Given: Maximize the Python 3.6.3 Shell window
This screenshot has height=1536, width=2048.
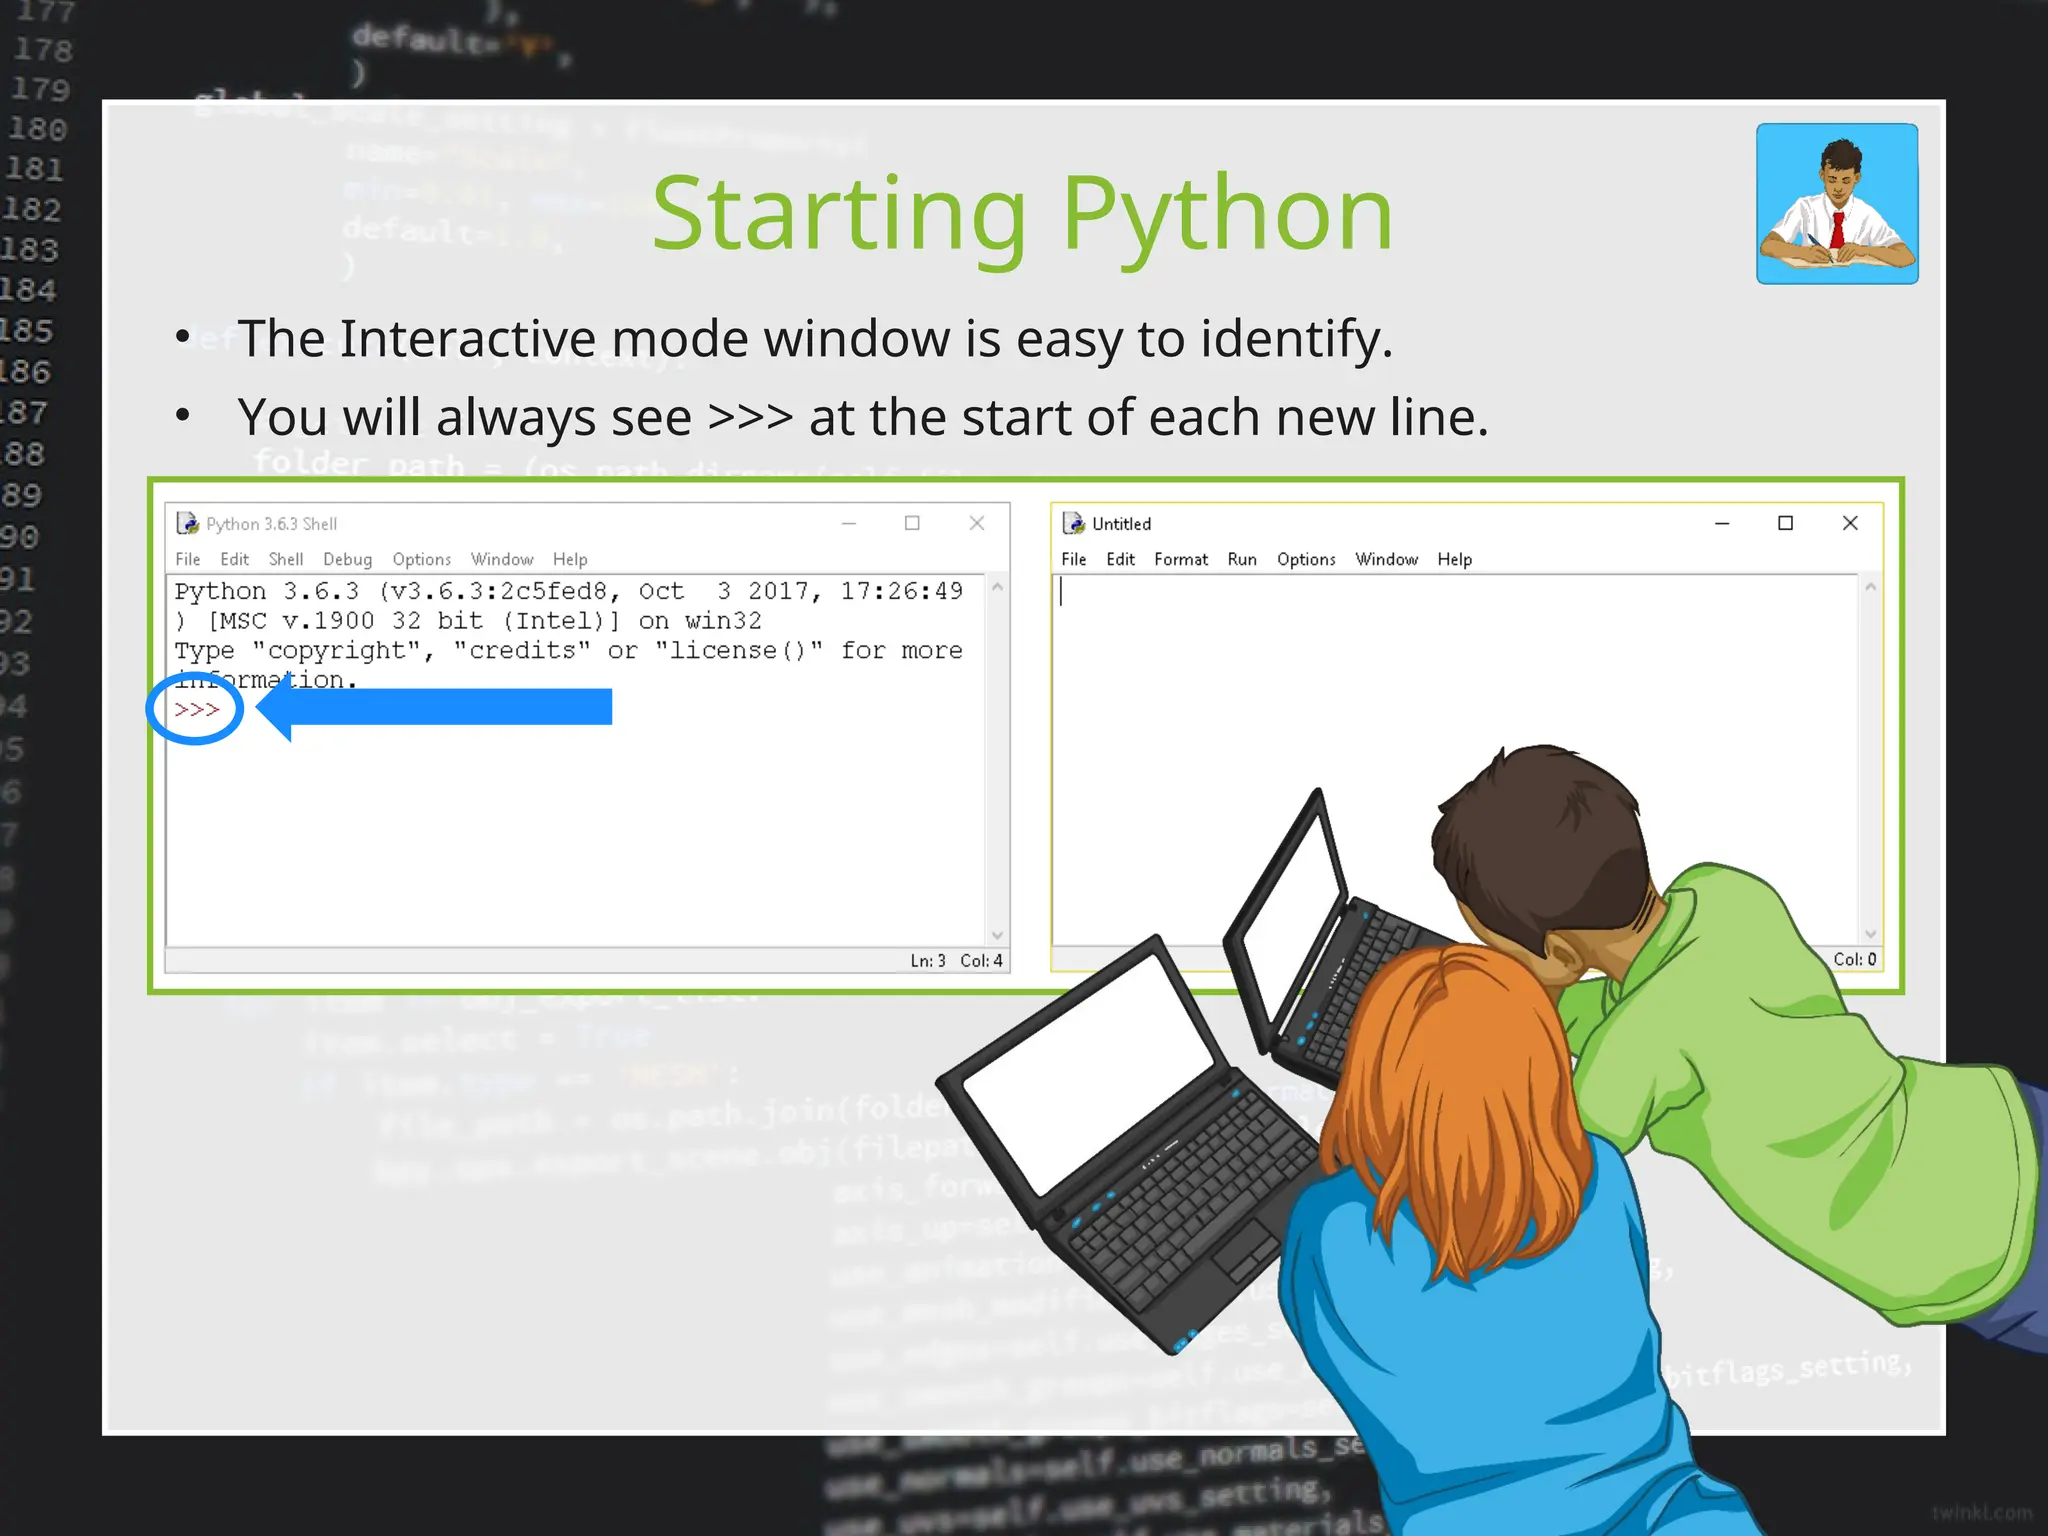Looking at the screenshot, I should tap(912, 523).
